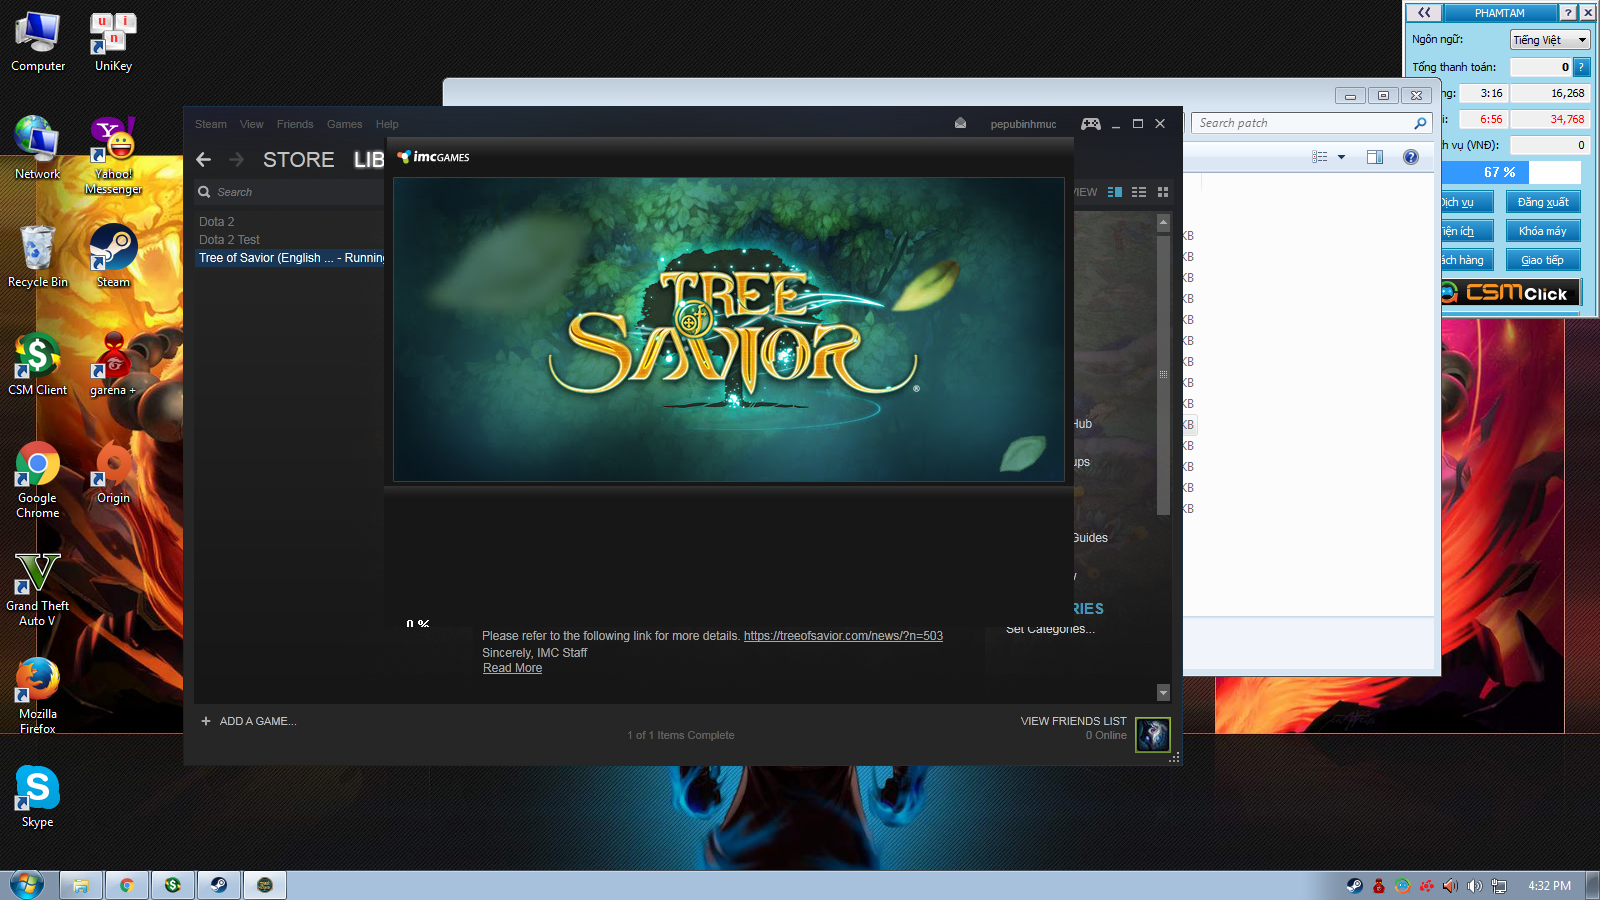Open the Games menu in Steam

pos(344,124)
